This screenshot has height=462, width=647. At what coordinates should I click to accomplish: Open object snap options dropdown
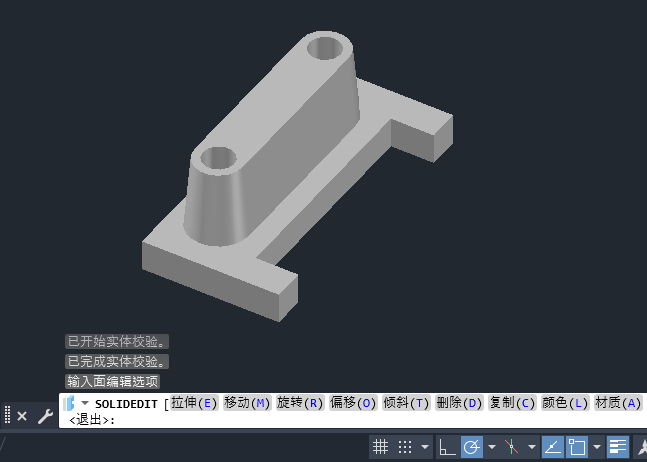pos(597,447)
